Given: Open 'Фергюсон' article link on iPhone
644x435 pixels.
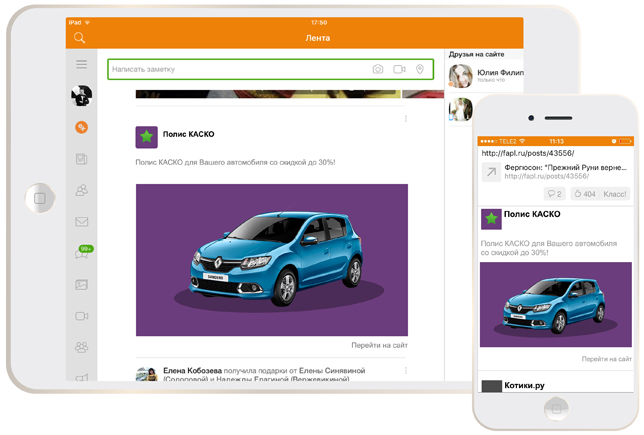Looking at the screenshot, I should (x=565, y=167).
